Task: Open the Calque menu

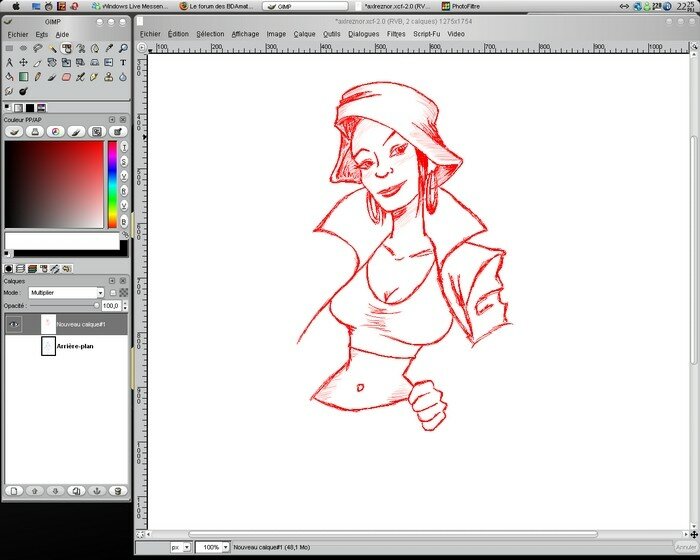Action: tap(304, 34)
